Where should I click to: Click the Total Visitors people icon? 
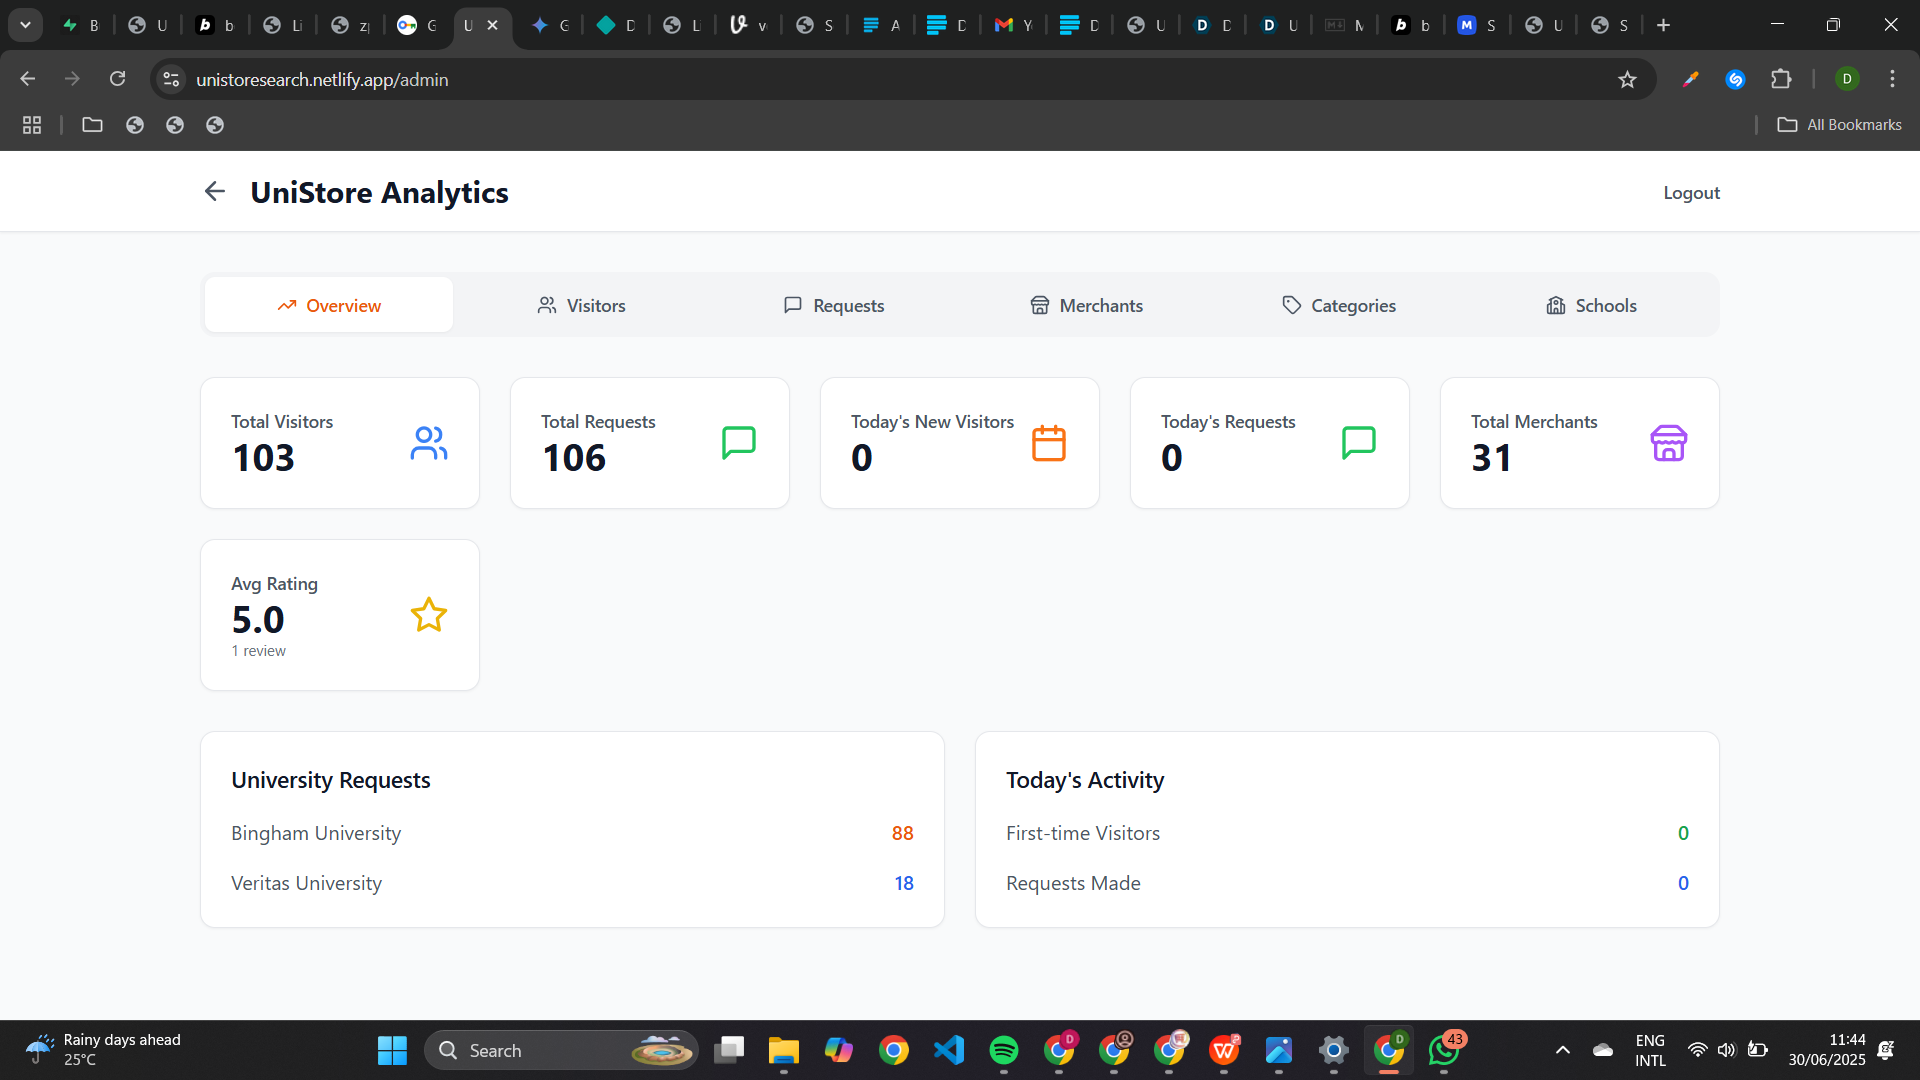(428, 443)
